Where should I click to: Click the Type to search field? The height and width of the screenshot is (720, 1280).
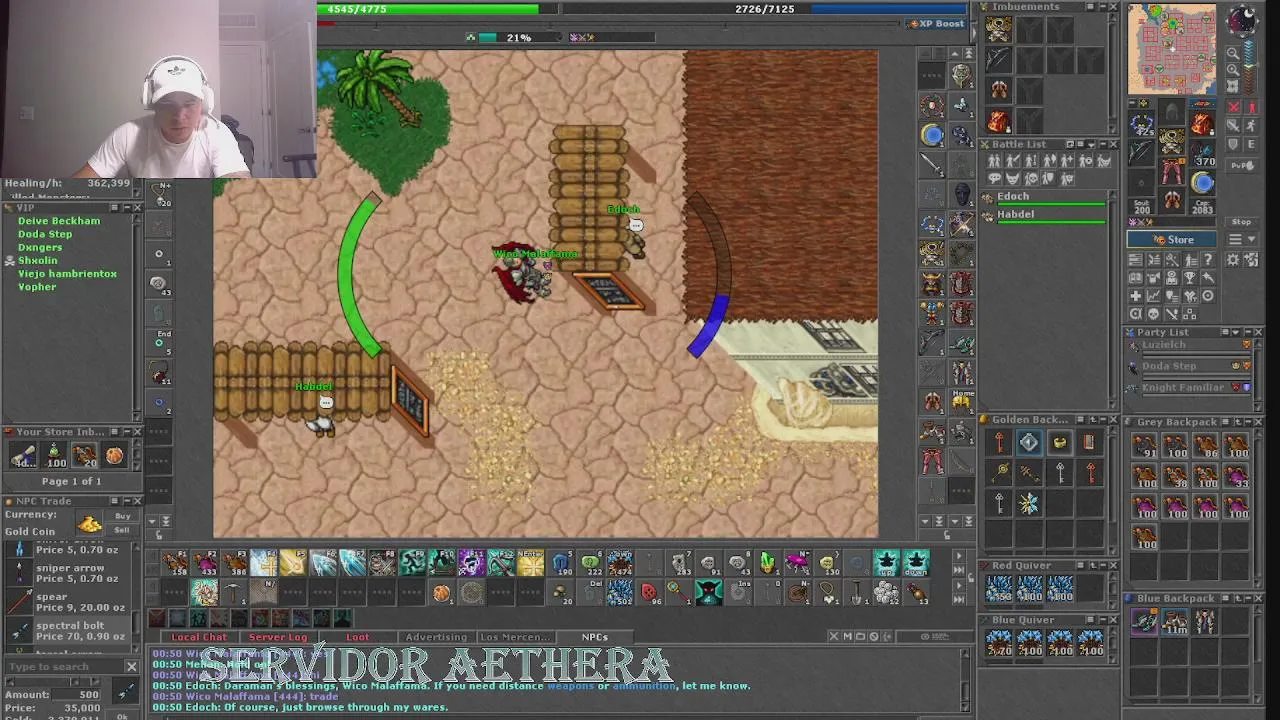pyautogui.click(x=64, y=666)
